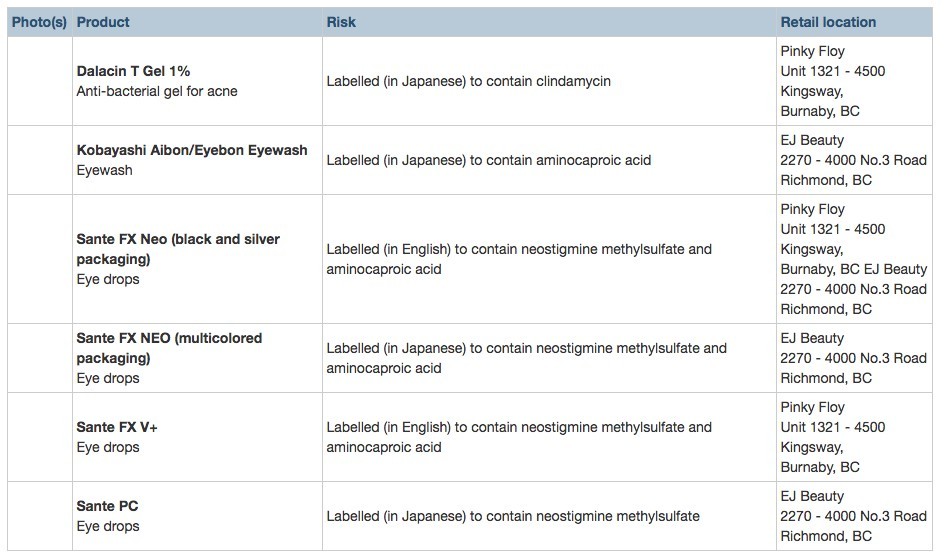The image size is (949, 559).
Task: Select Sante FX NEO multicolored packaging name
Action: [169, 348]
